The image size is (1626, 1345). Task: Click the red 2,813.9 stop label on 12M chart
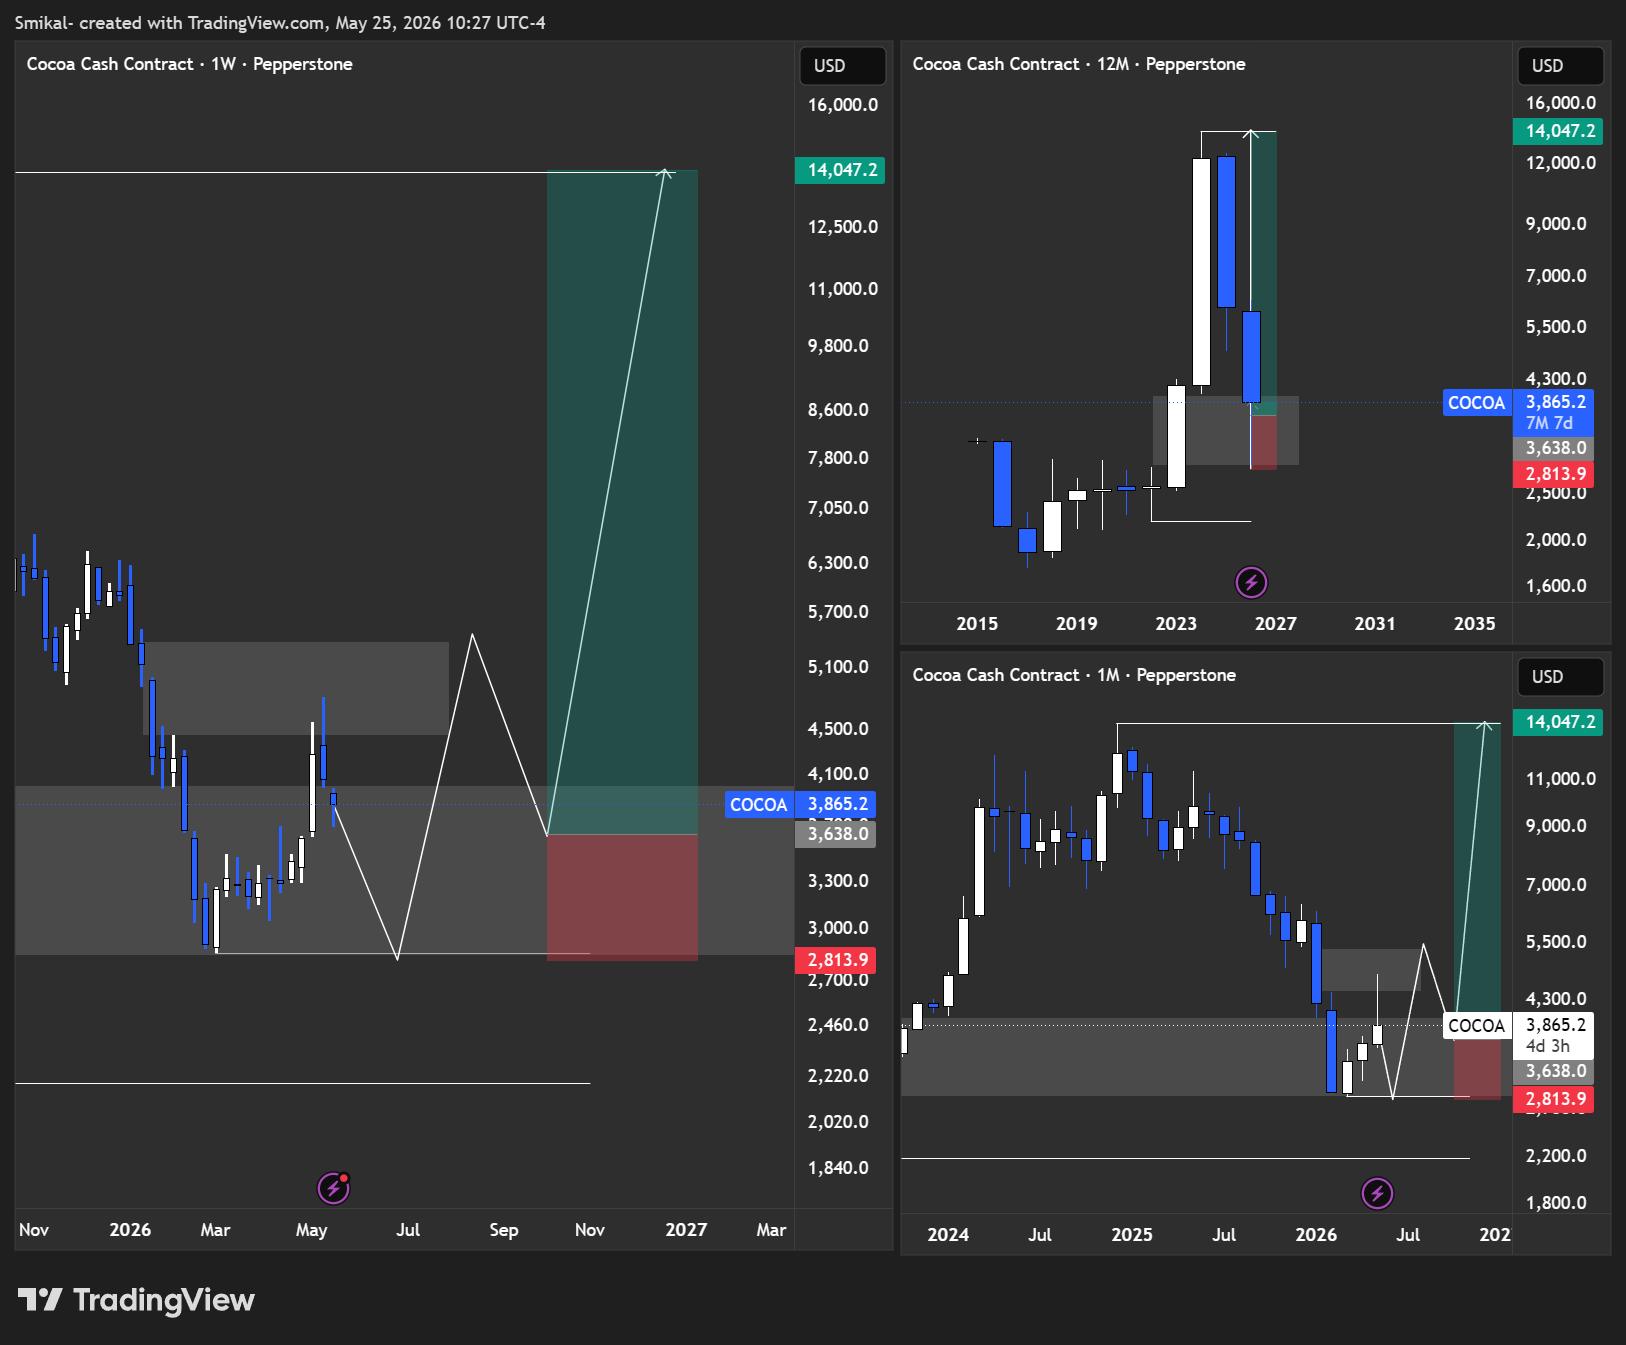point(1554,474)
